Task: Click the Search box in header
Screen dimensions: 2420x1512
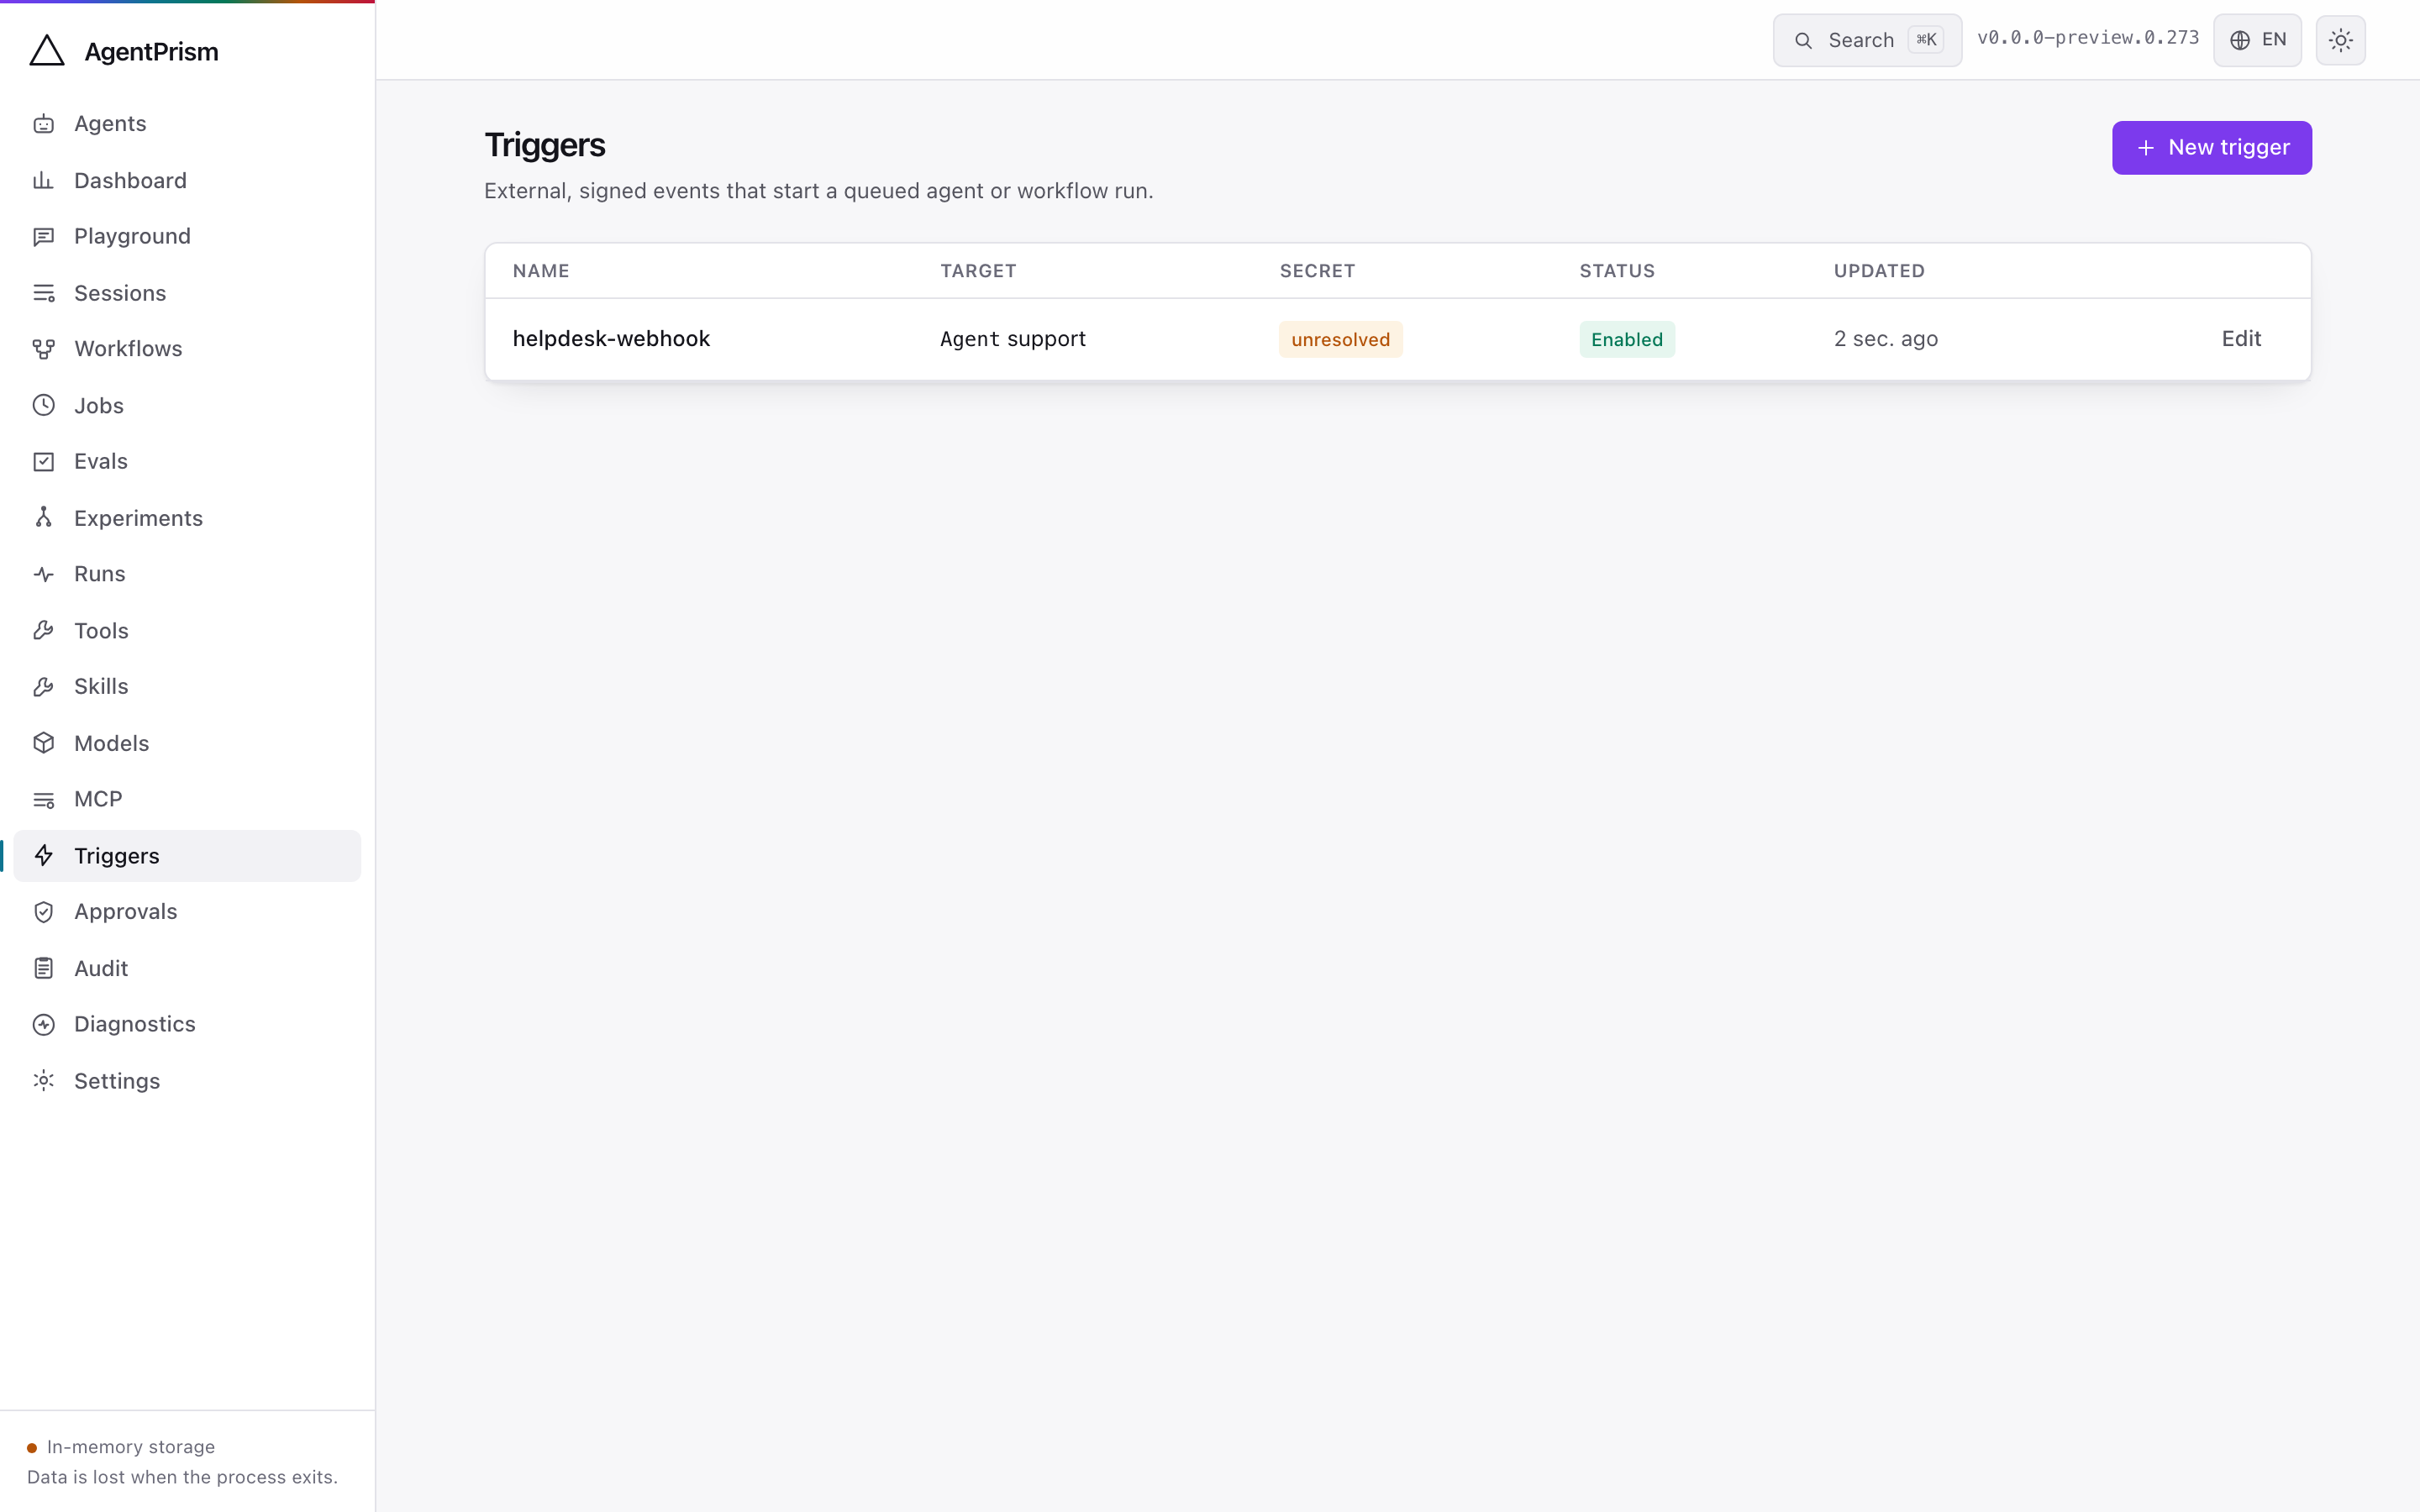Action: [1867, 40]
